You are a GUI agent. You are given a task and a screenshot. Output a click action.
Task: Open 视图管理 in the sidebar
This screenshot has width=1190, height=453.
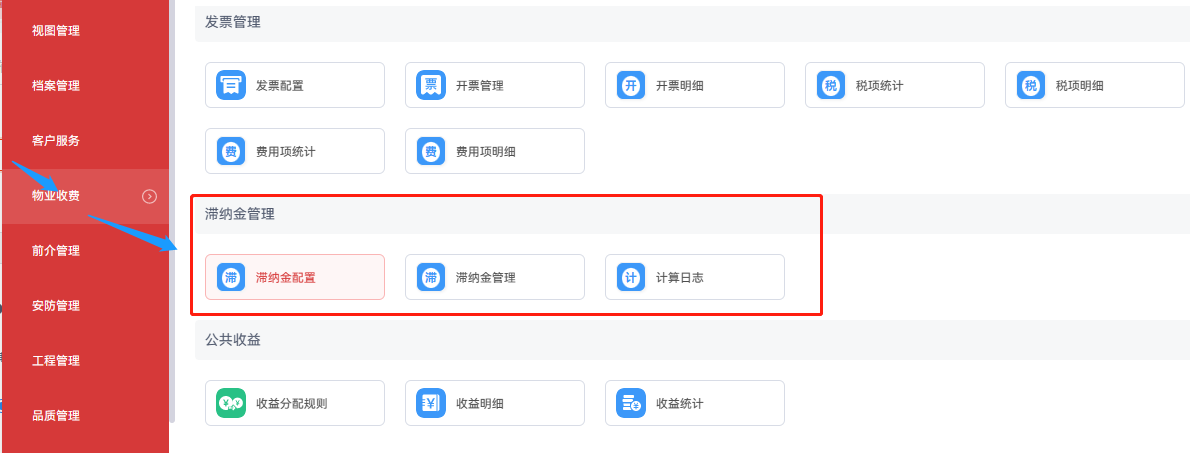tap(56, 31)
